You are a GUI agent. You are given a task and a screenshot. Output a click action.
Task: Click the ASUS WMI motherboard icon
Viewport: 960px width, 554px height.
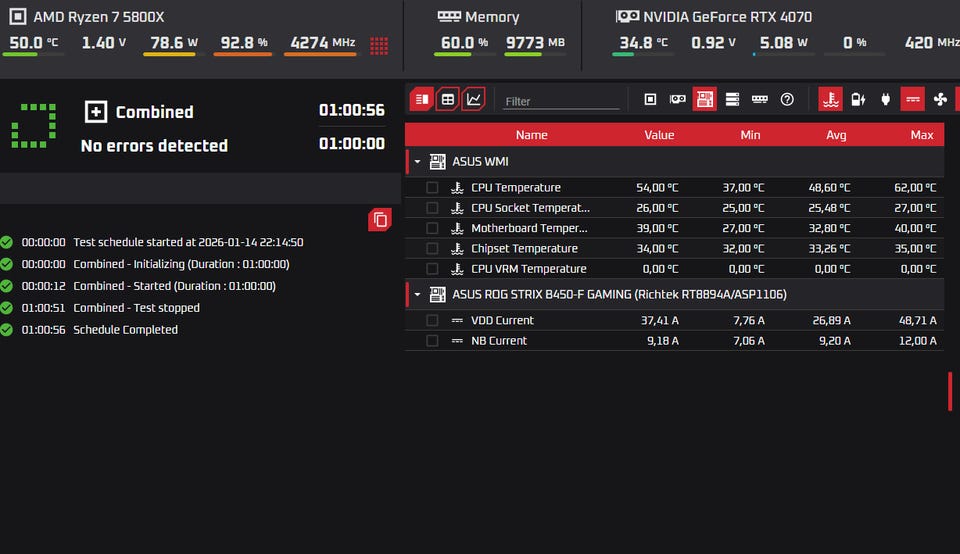pyautogui.click(x=437, y=162)
